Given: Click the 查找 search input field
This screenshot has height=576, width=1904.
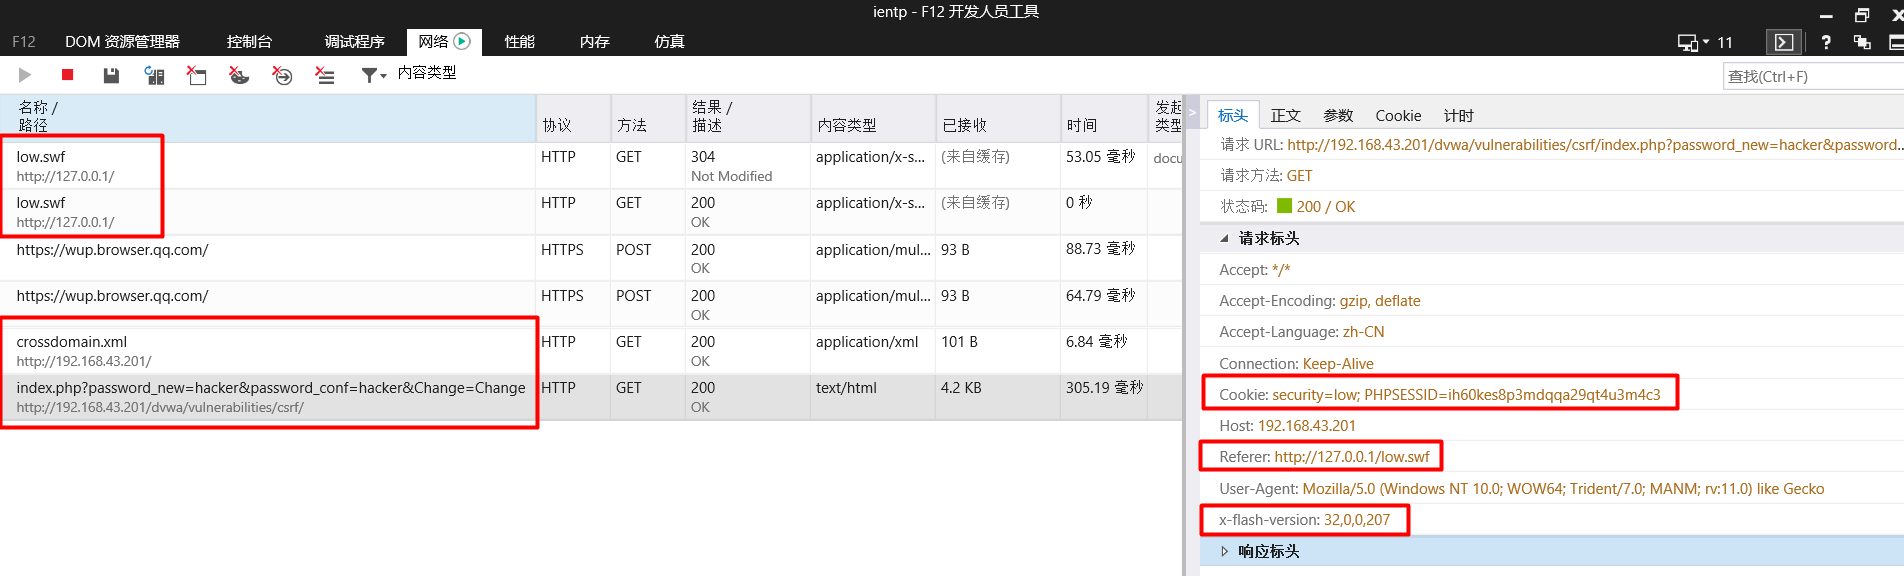Looking at the screenshot, I should [x=1810, y=77].
